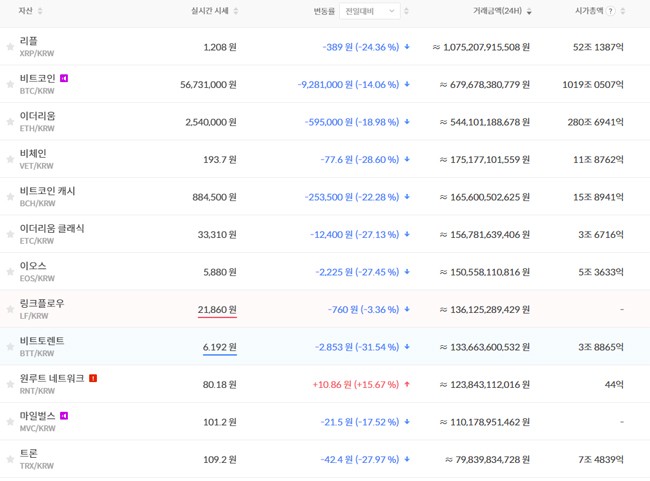
Task: Favorite the 링크플로우 LF/KRW star
Action: click(x=10, y=309)
